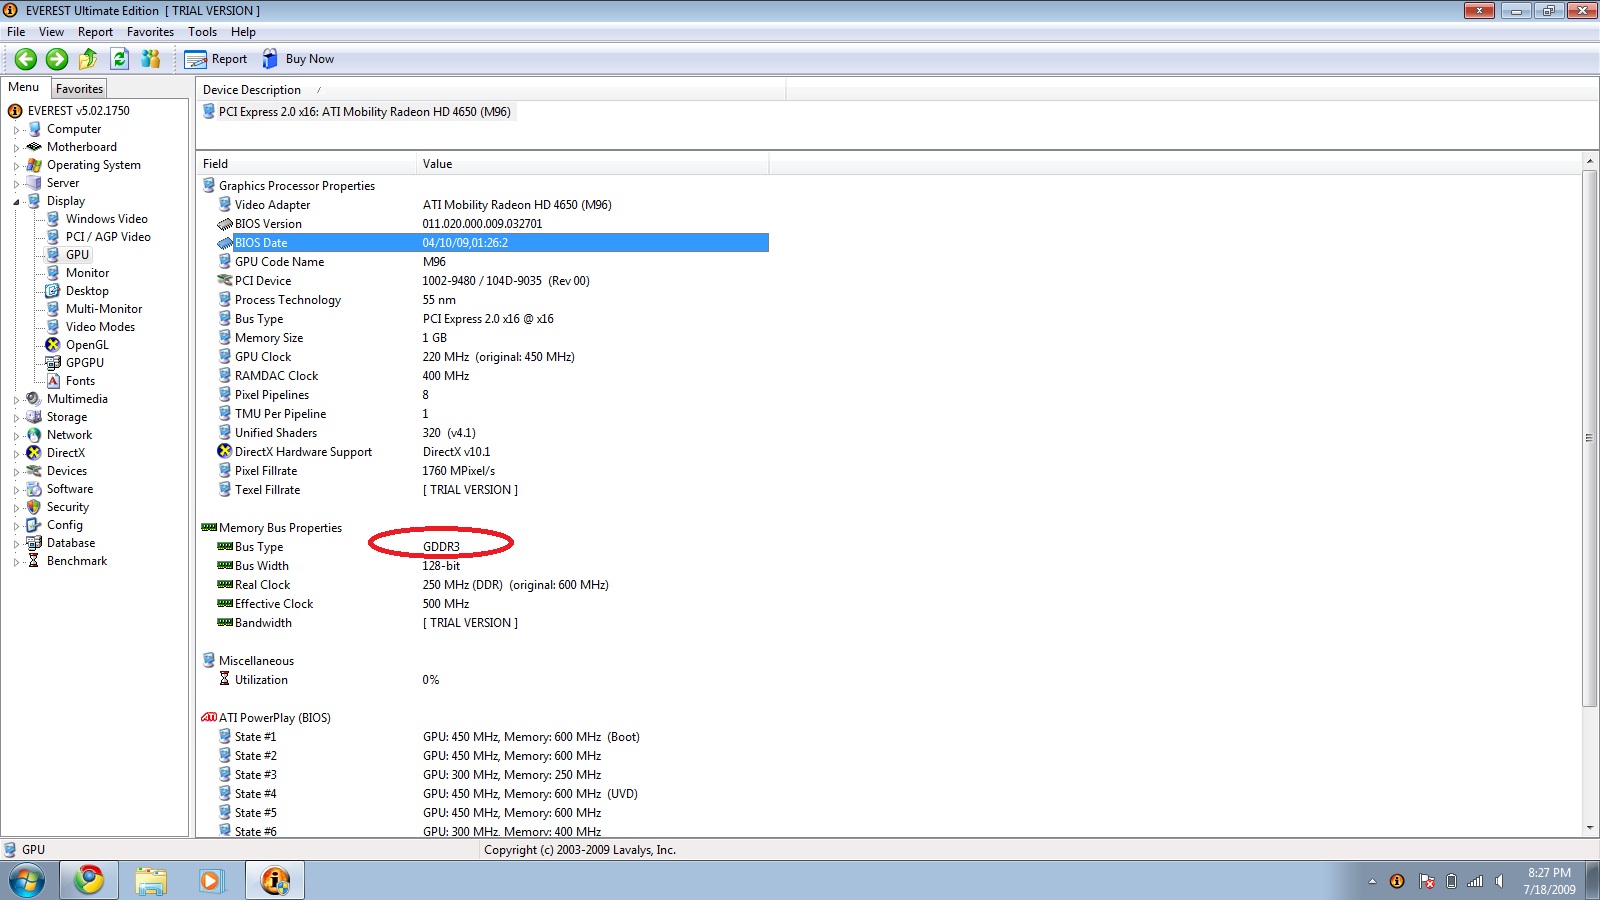The width and height of the screenshot is (1600, 900).
Task: Click the scroll down arrow of the details list
Action: coord(1590,829)
